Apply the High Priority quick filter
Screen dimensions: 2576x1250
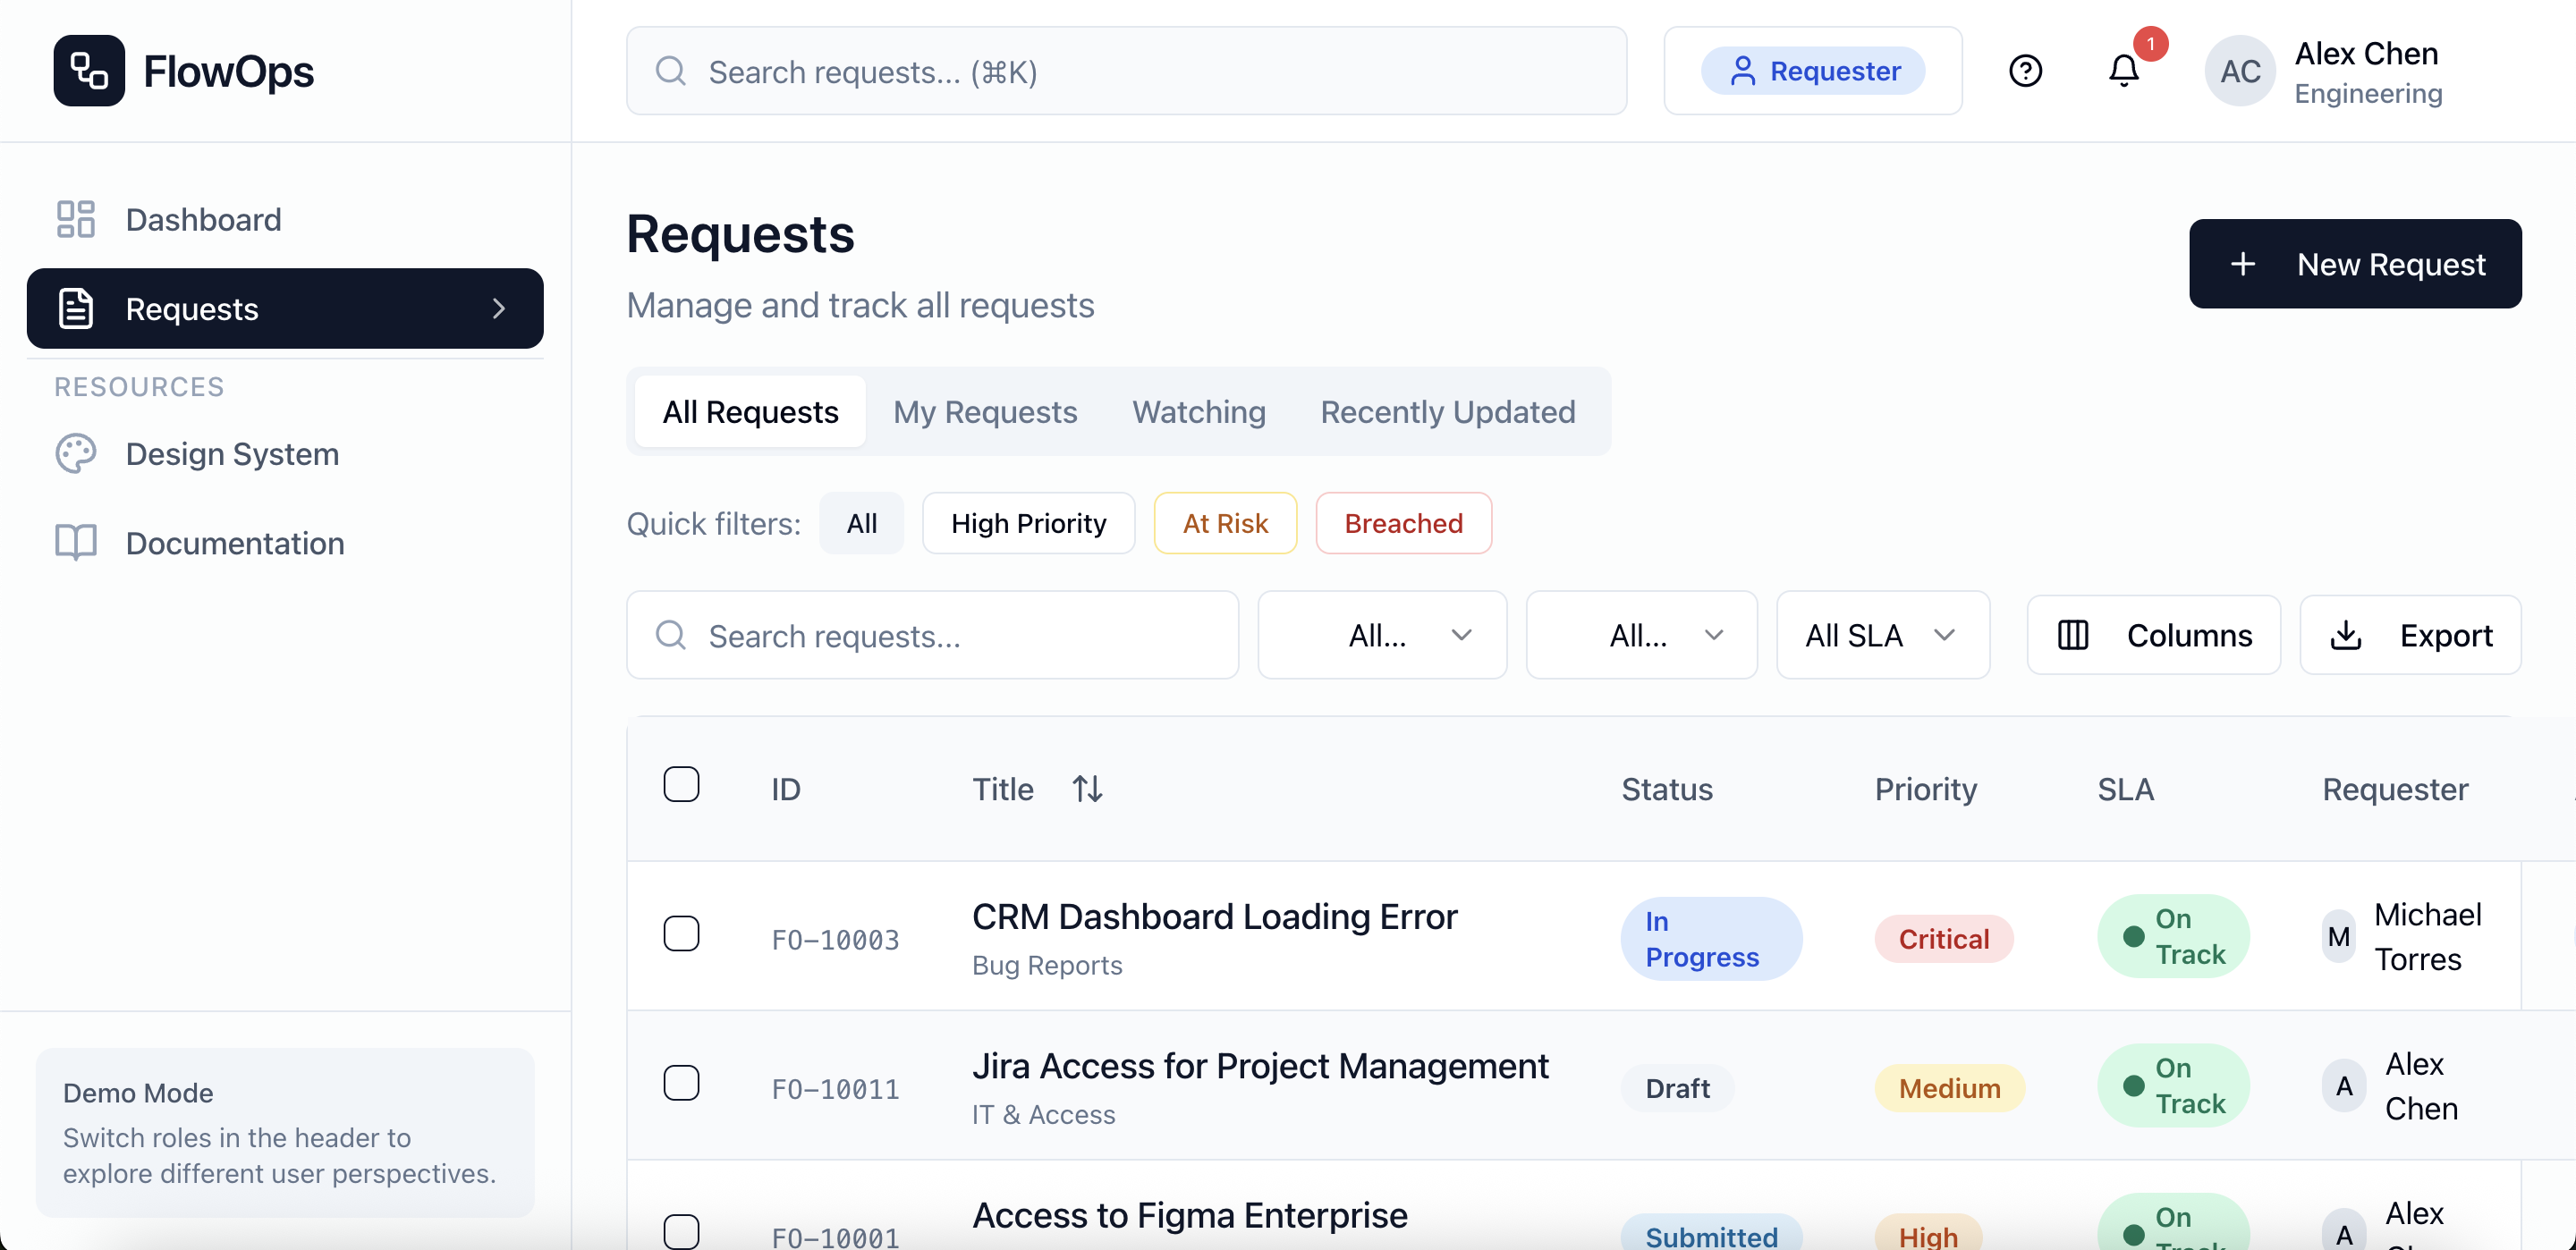pyautogui.click(x=1028, y=522)
